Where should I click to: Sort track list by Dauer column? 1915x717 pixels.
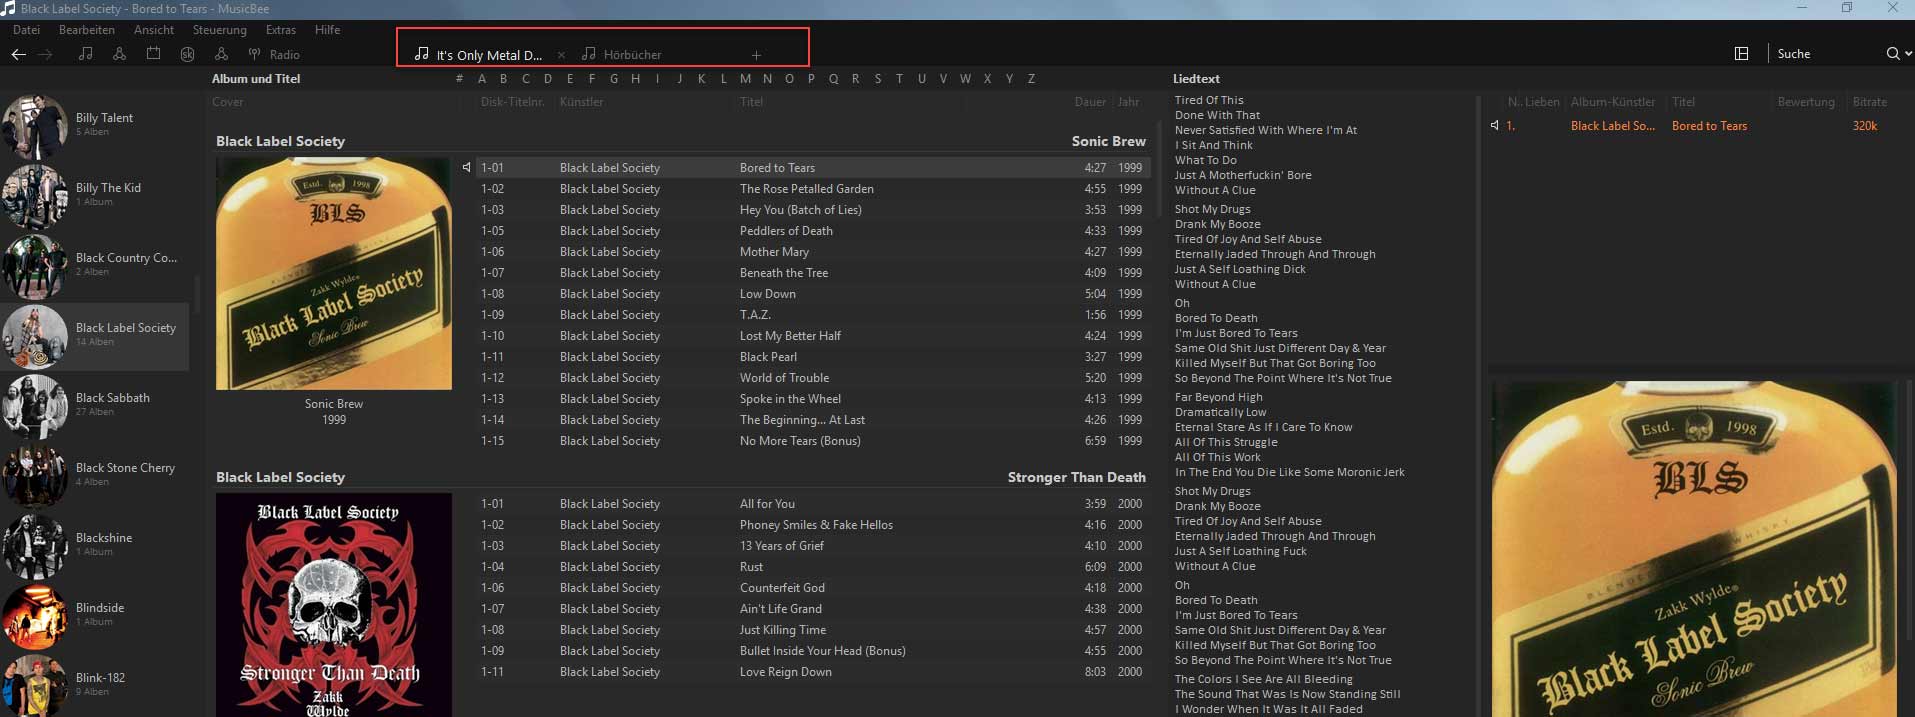[x=1090, y=102]
